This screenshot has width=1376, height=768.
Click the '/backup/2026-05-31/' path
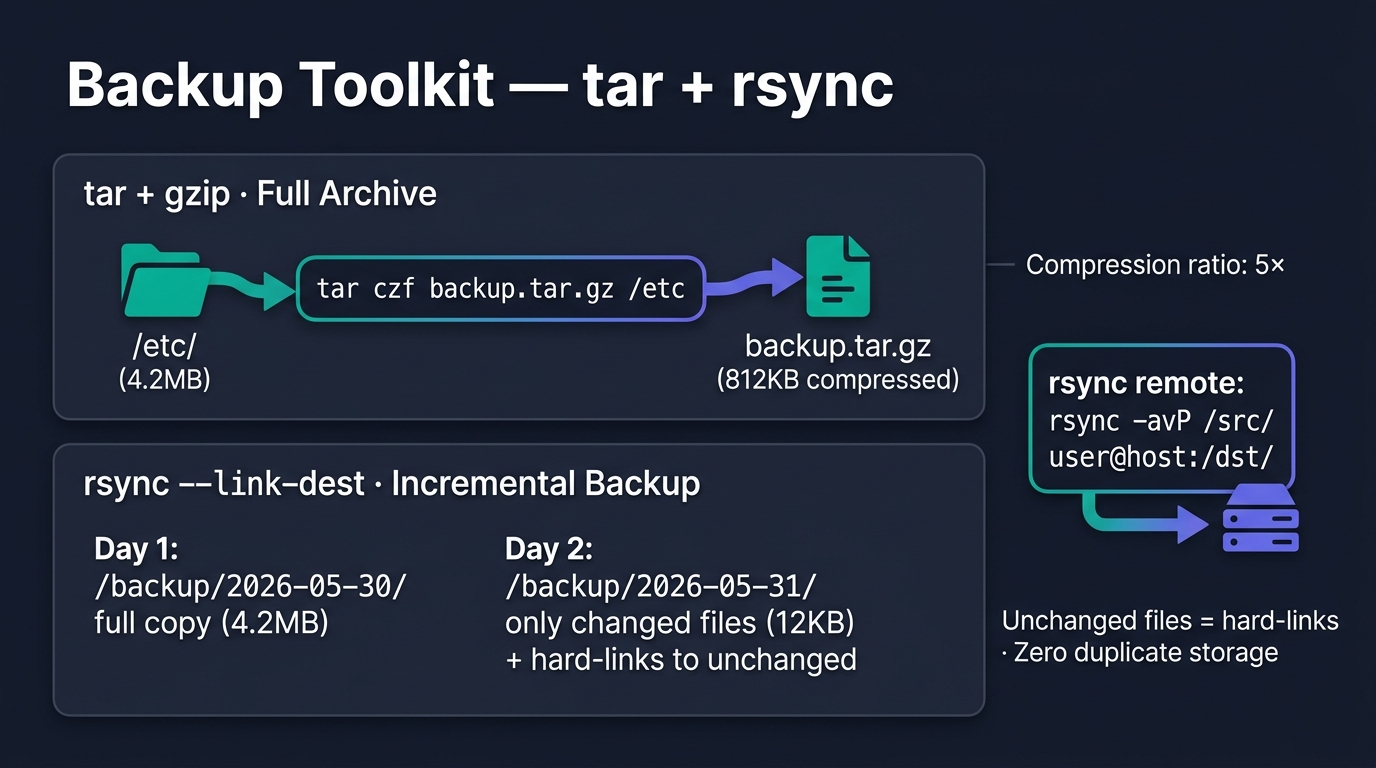point(662,586)
